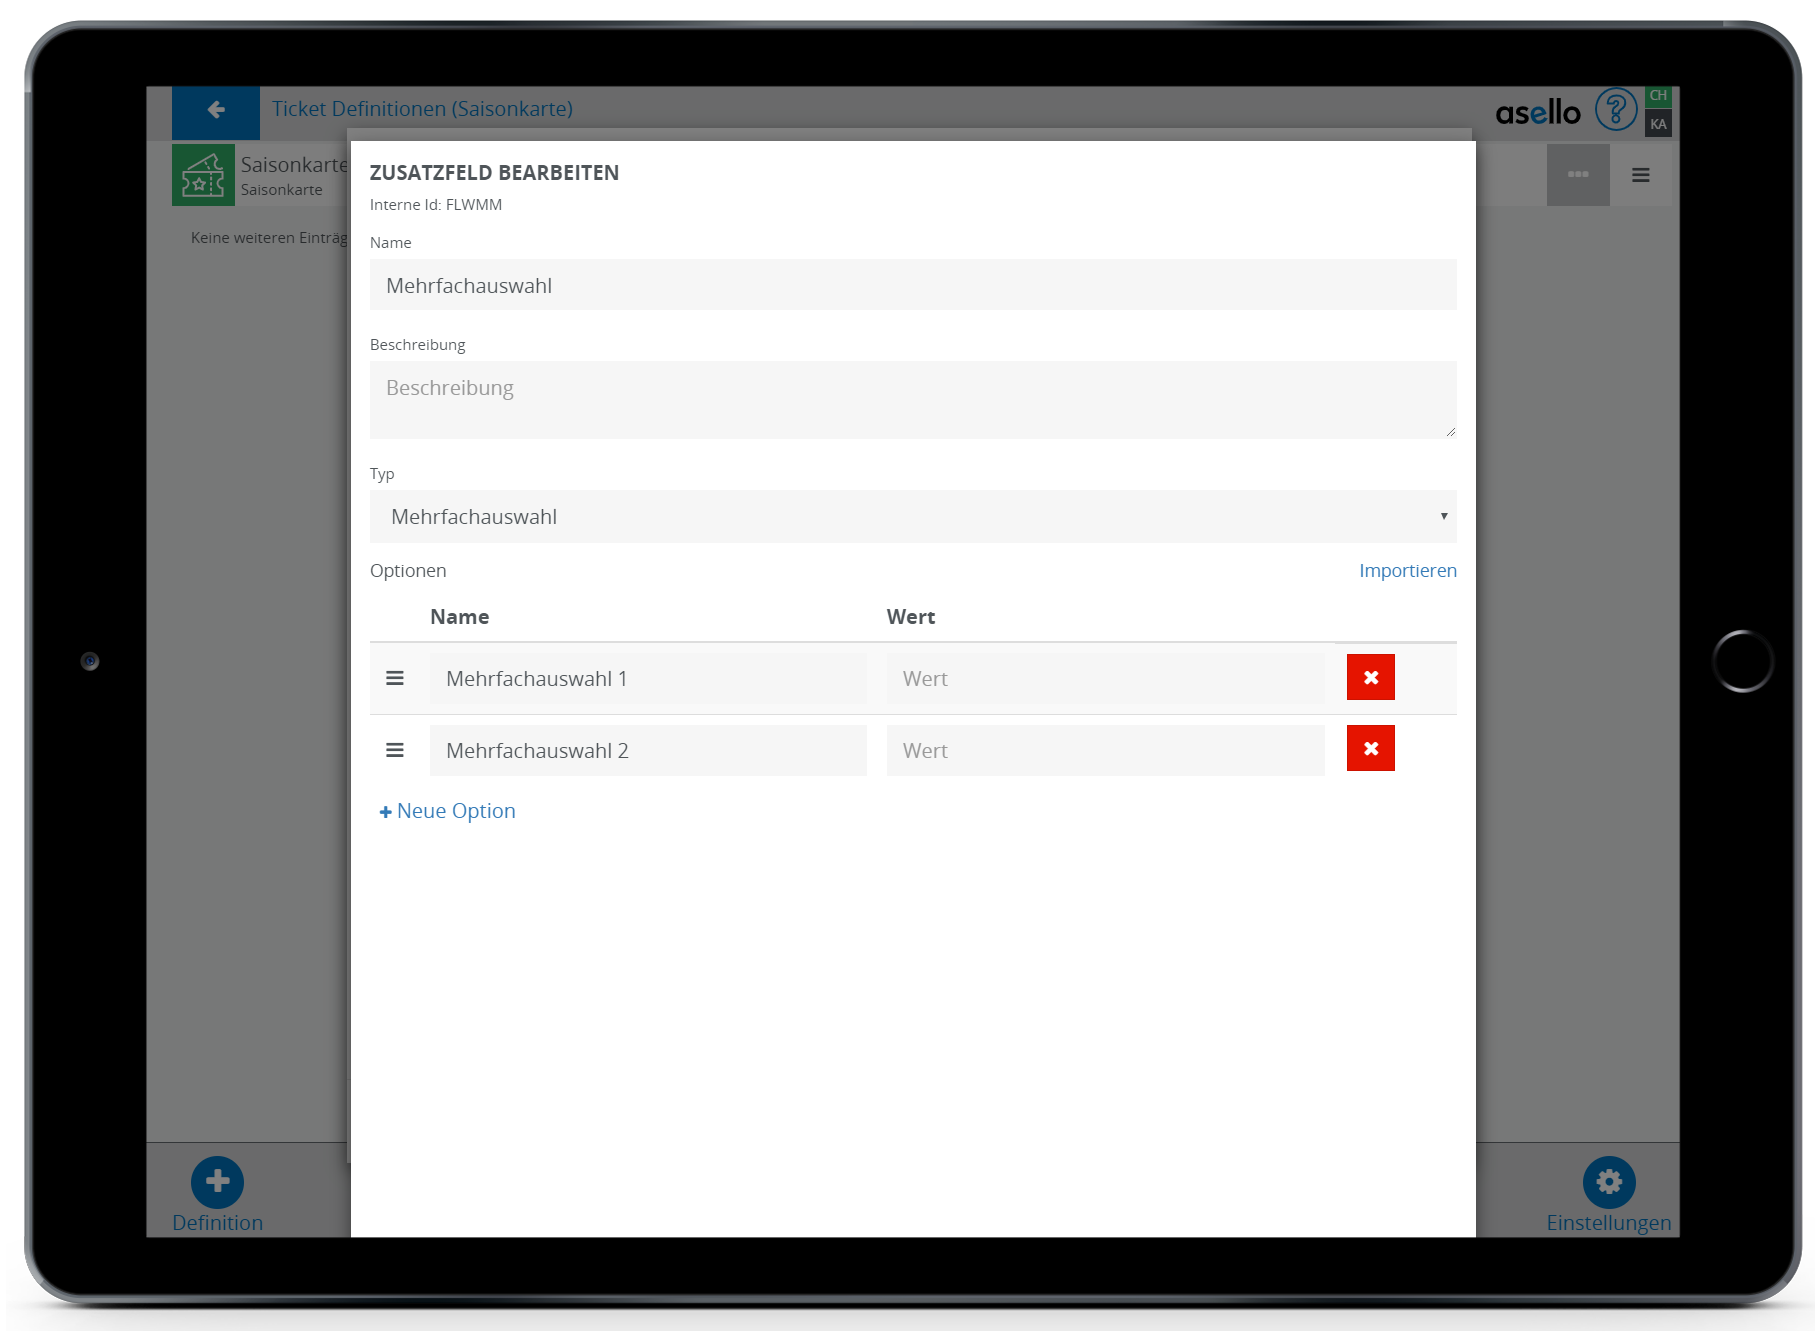This screenshot has height=1331, width=1815.
Task: Add a new option via Neue Option
Action: coord(448,811)
